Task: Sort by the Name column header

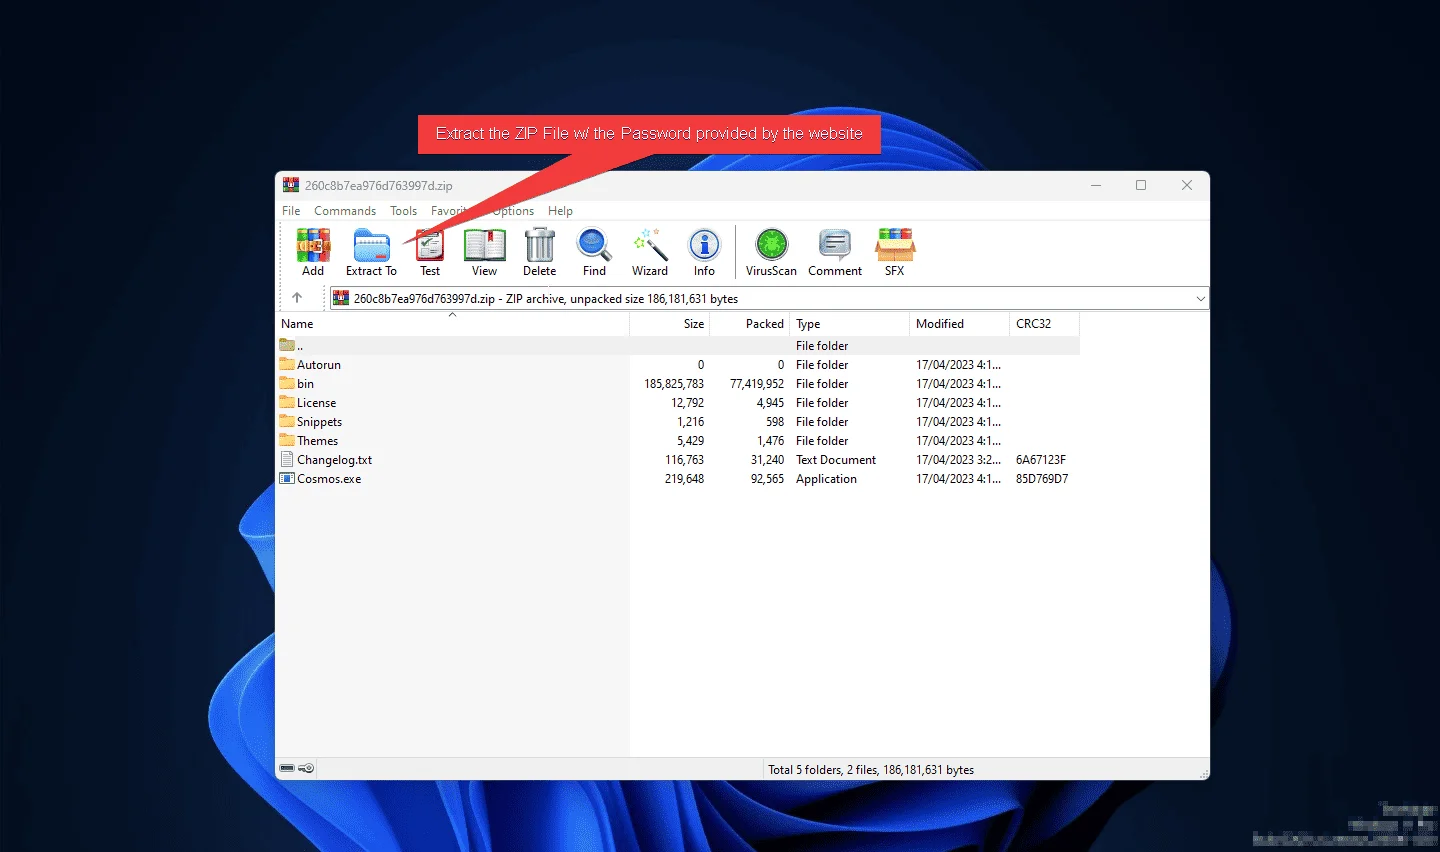Action: [452, 324]
